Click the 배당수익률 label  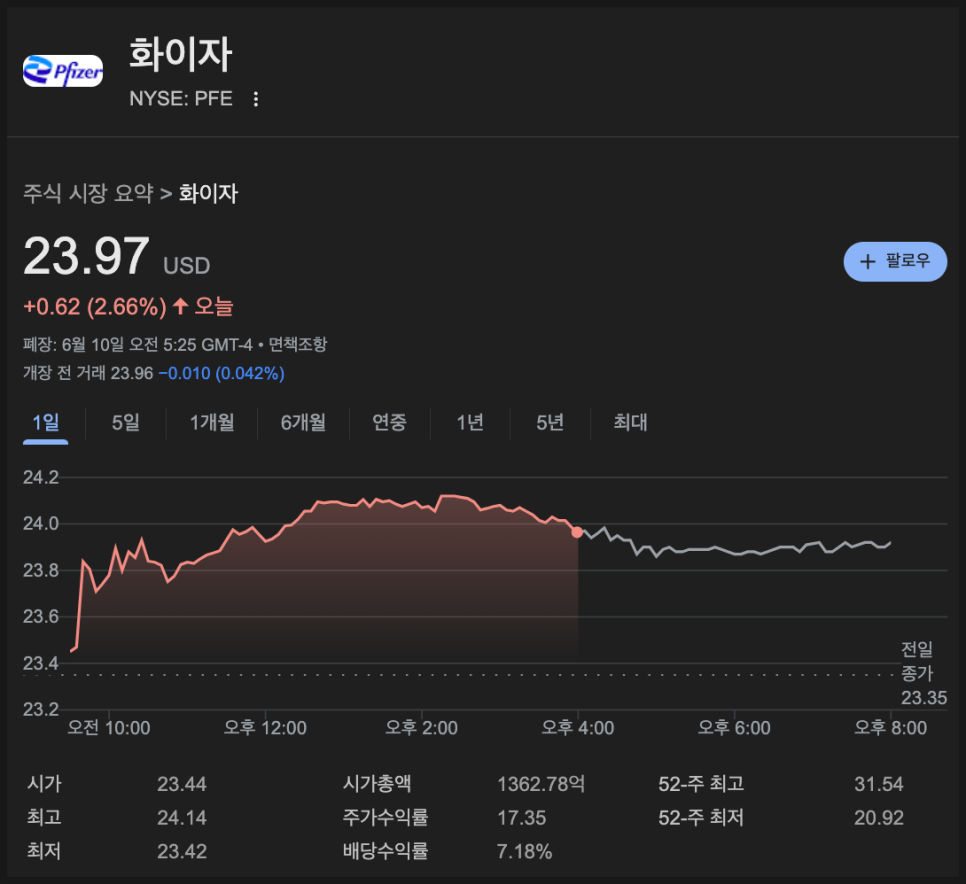385,852
